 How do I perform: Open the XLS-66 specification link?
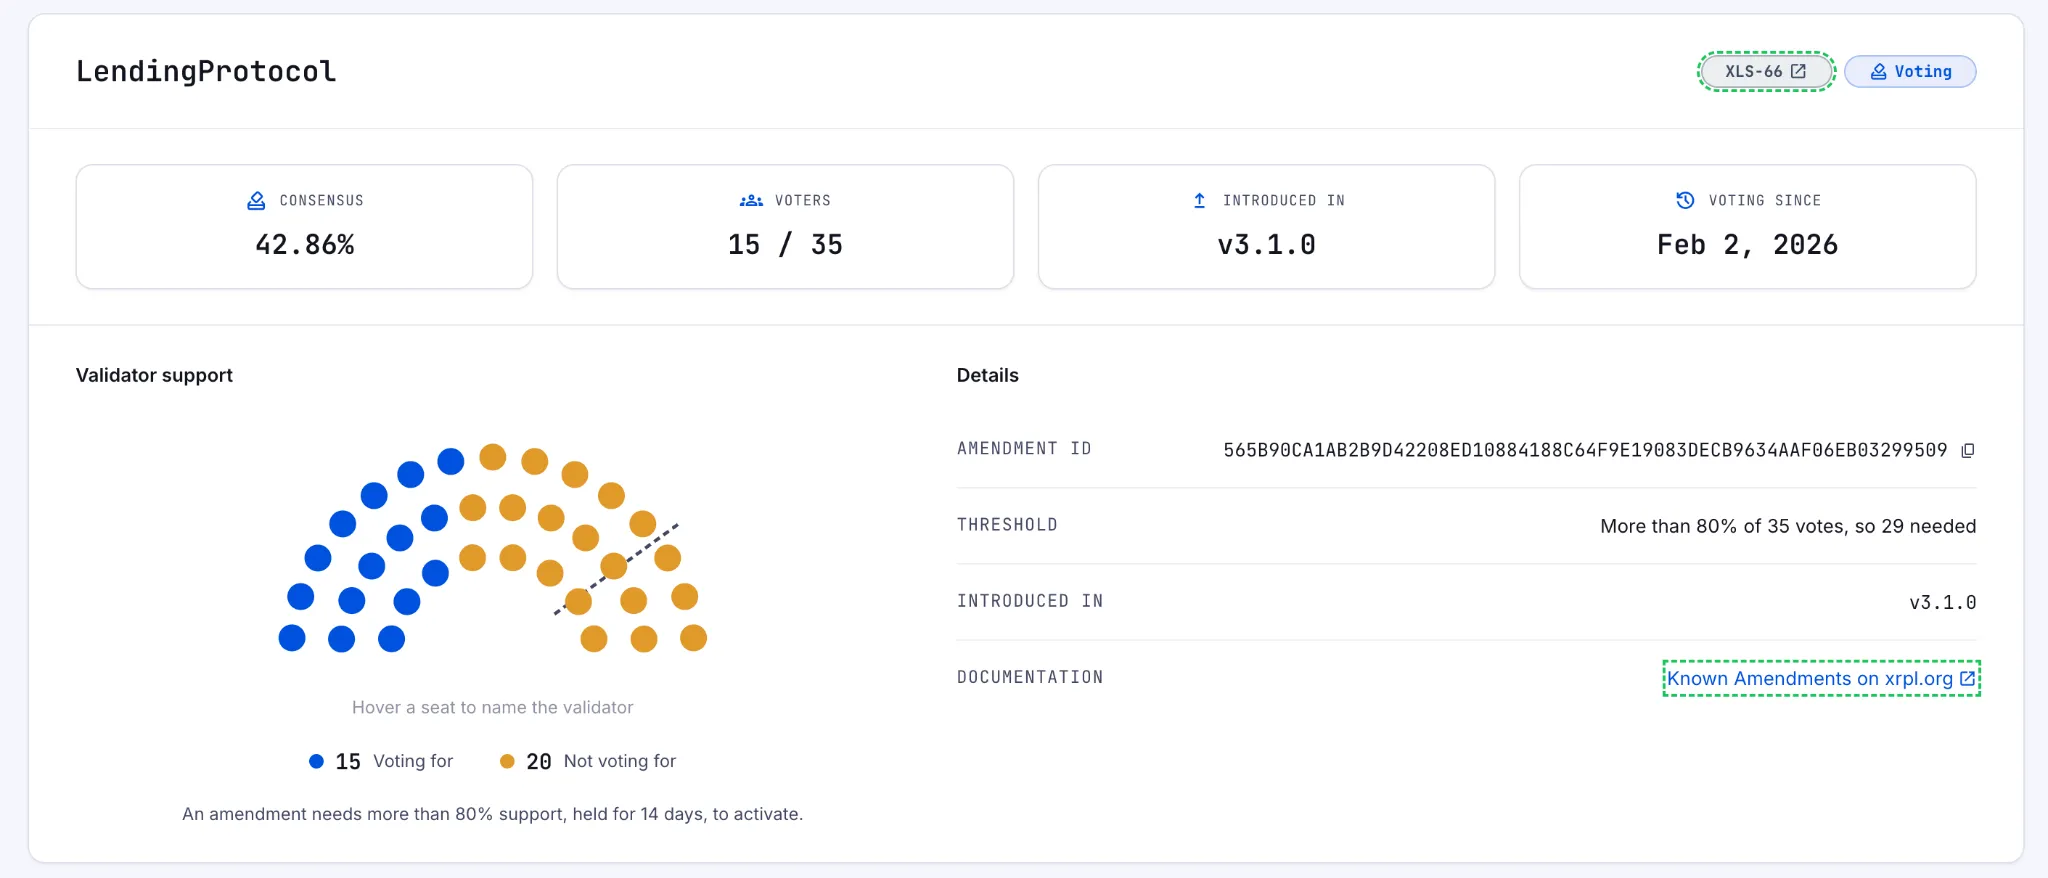pos(1766,71)
